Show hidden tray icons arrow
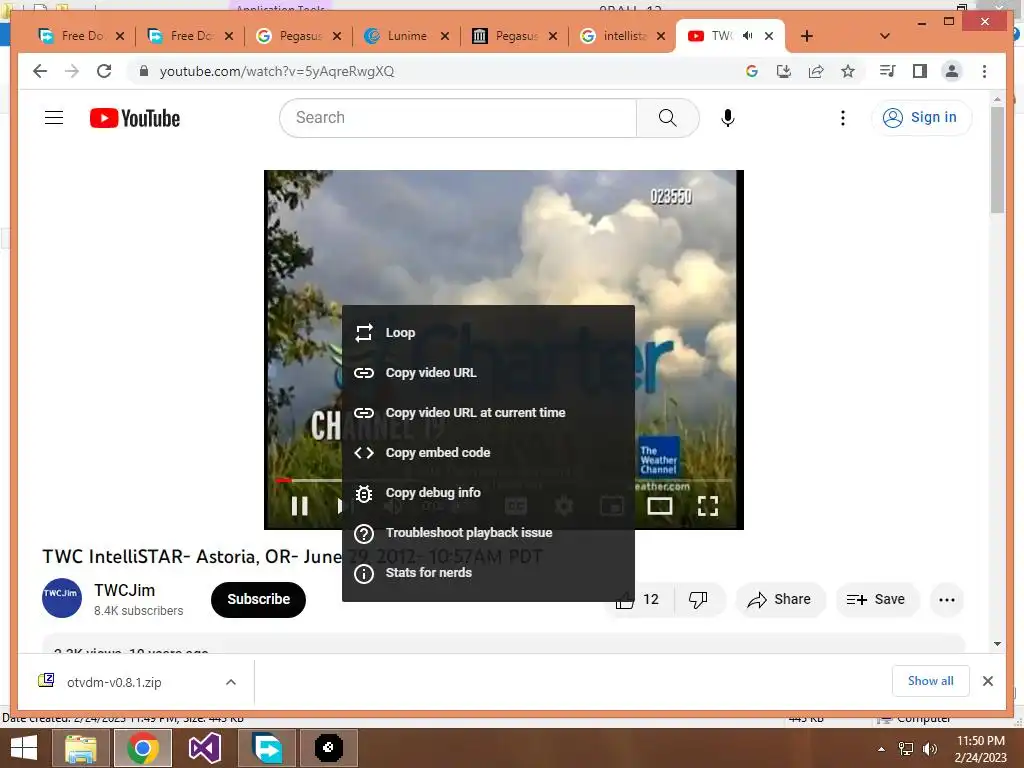The image size is (1024, 768). click(x=881, y=749)
